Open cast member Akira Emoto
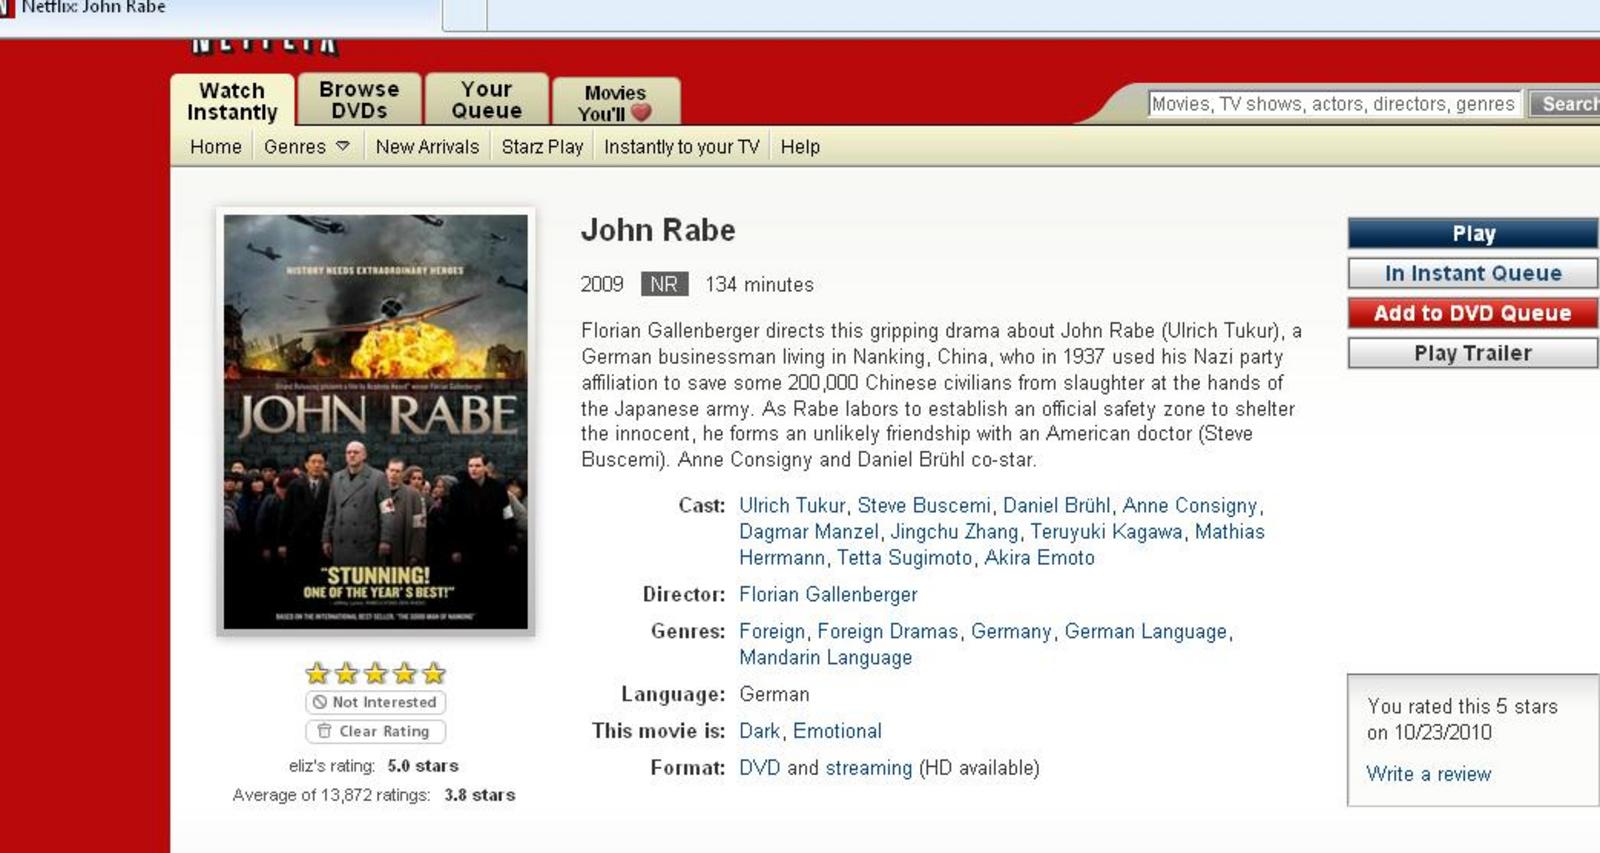The image size is (1600, 853). click(x=1039, y=558)
